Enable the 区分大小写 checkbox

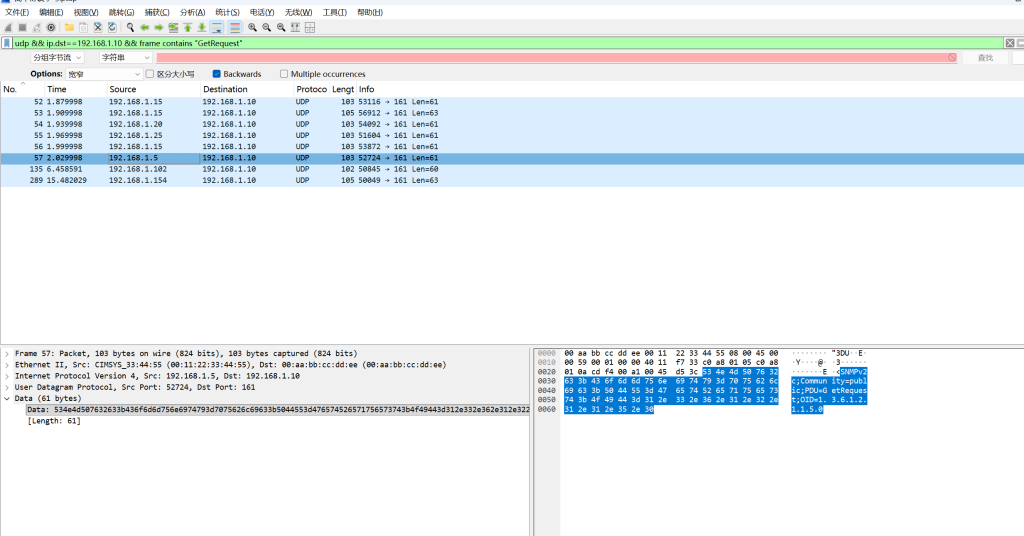pyautogui.click(x=150, y=74)
